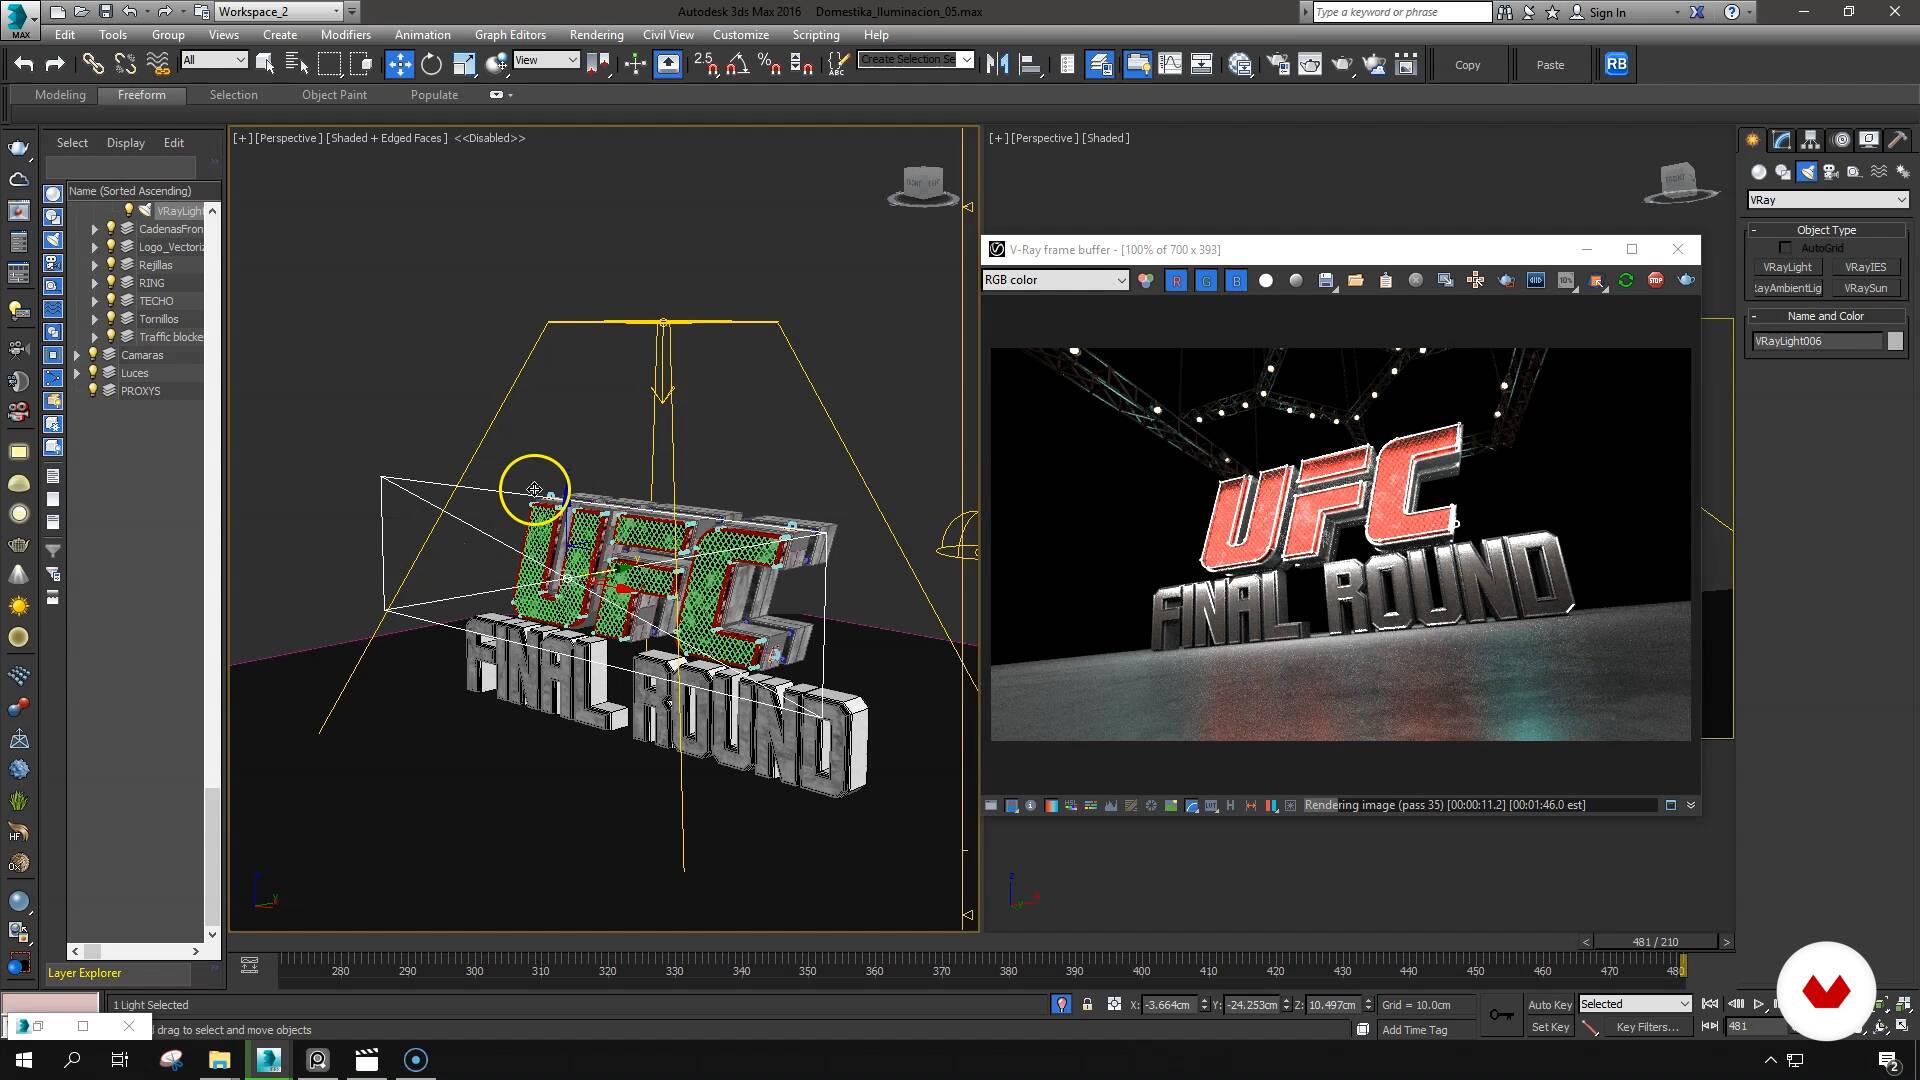This screenshot has width=1920, height=1080.
Task: Open the Material Editor icon
Action: click(1240, 64)
